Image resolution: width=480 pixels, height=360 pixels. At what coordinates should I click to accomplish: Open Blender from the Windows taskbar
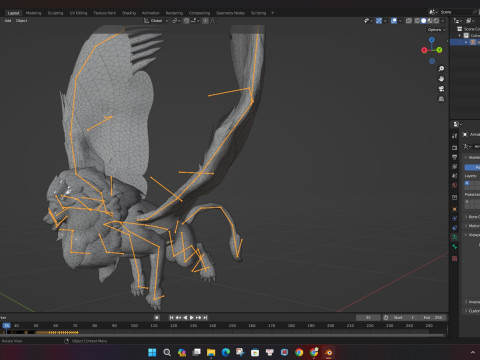pyautogui.click(x=328, y=352)
